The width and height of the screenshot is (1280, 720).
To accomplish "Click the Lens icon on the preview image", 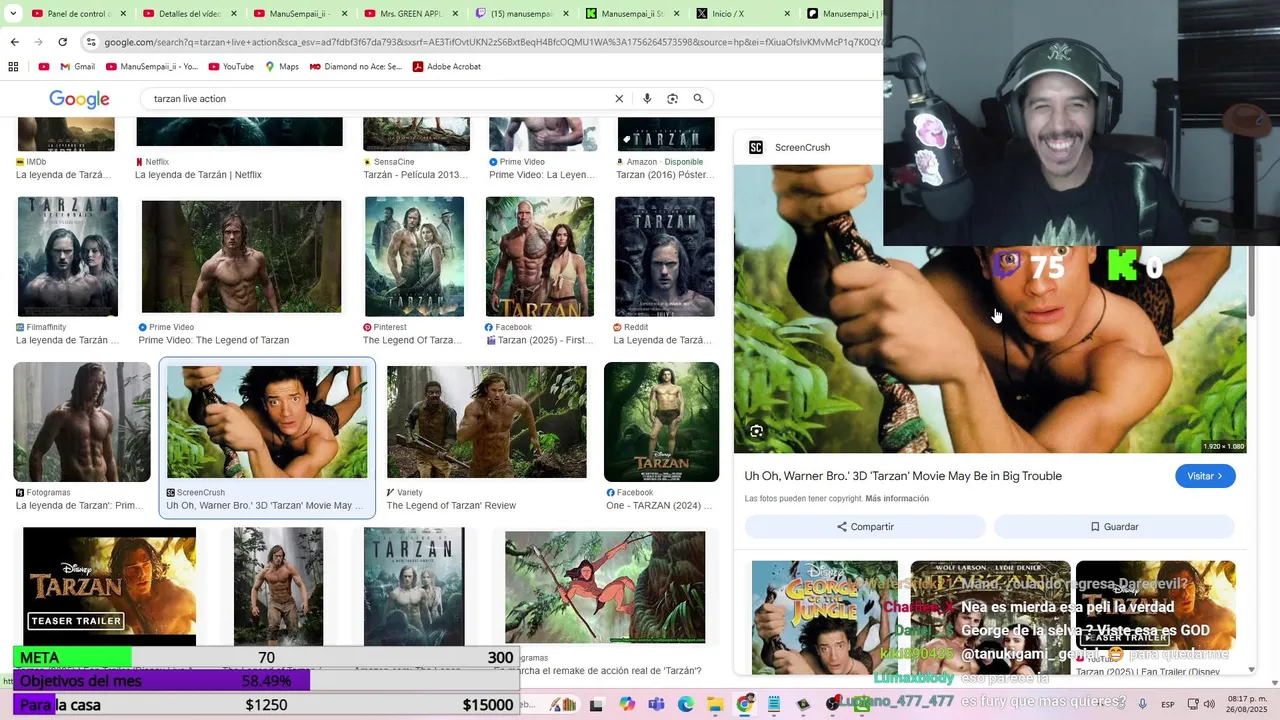I will [757, 431].
